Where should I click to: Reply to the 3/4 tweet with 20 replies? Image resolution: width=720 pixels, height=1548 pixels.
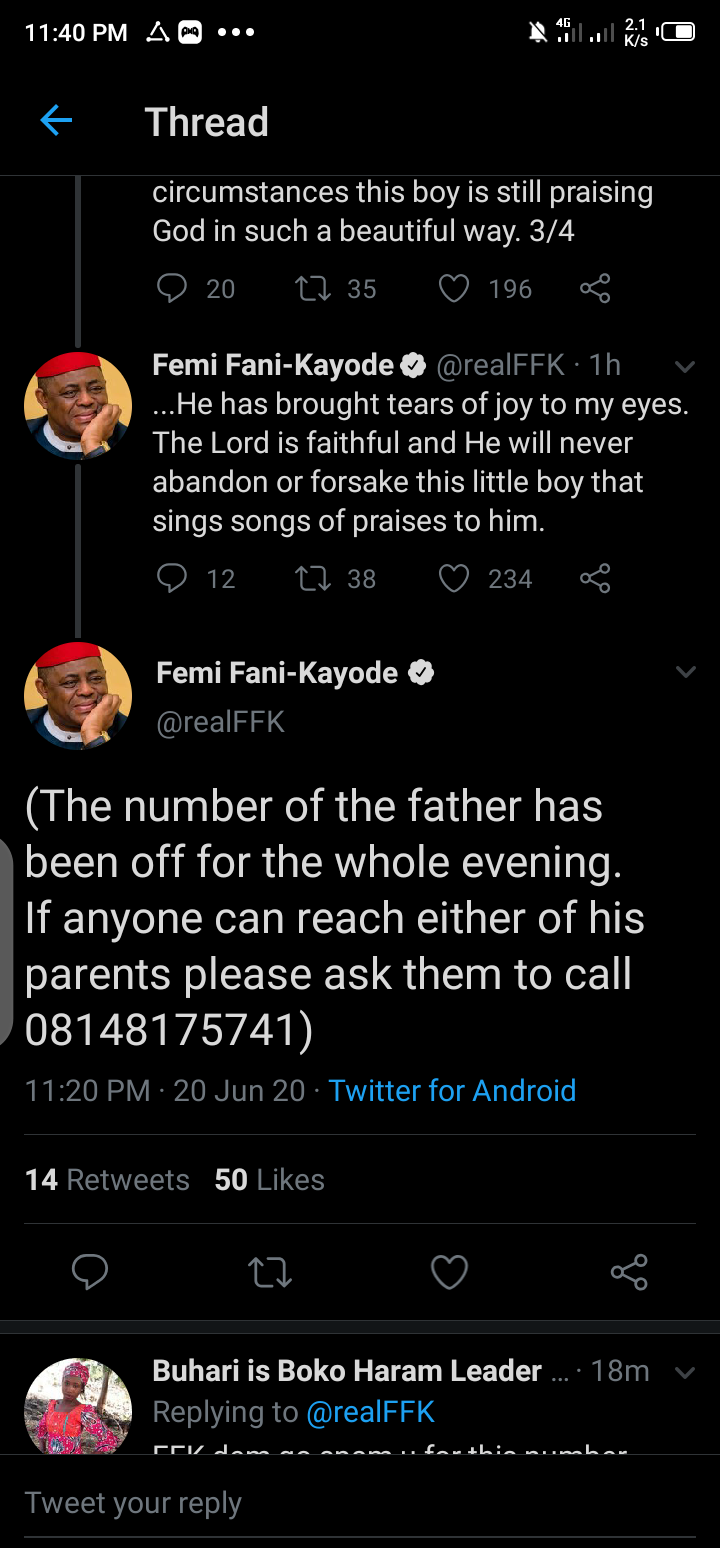(x=172, y=289)
